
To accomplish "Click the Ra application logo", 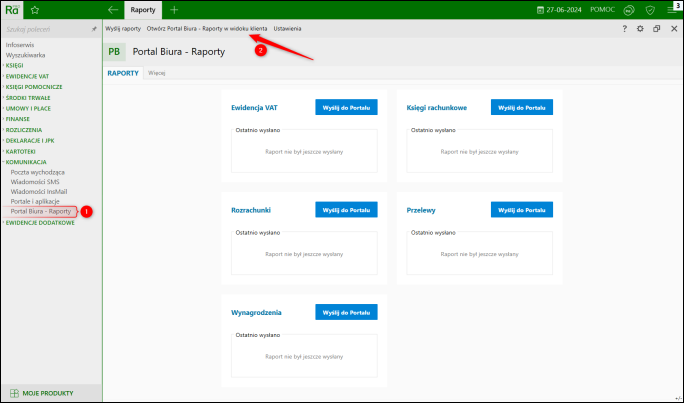I will [12, 10].
